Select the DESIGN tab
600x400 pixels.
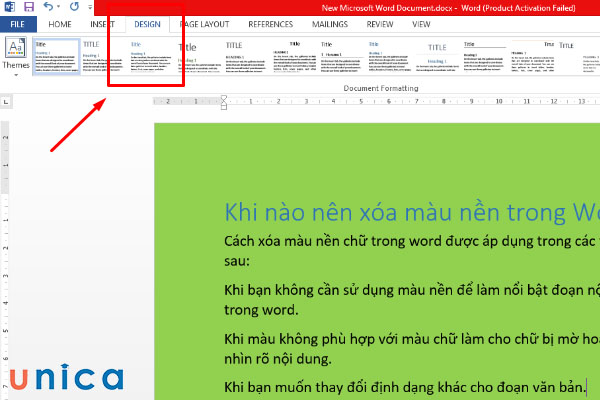(x=147, y=24)
